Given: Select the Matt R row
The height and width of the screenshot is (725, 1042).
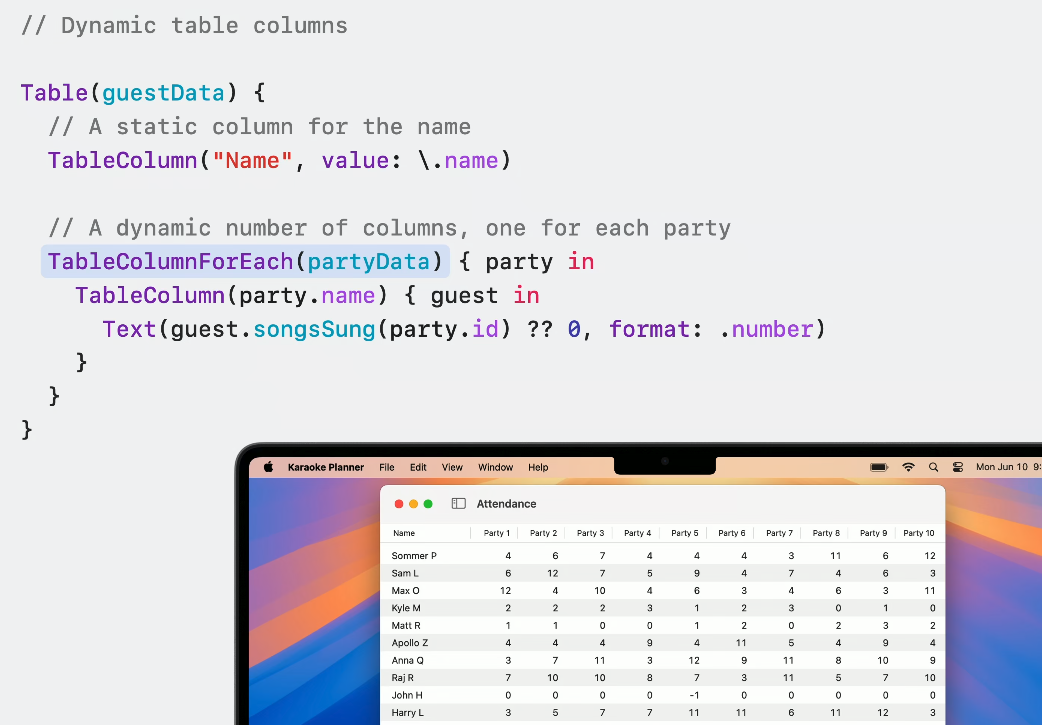Looking at the screenshot, I should tap(663, 625).
